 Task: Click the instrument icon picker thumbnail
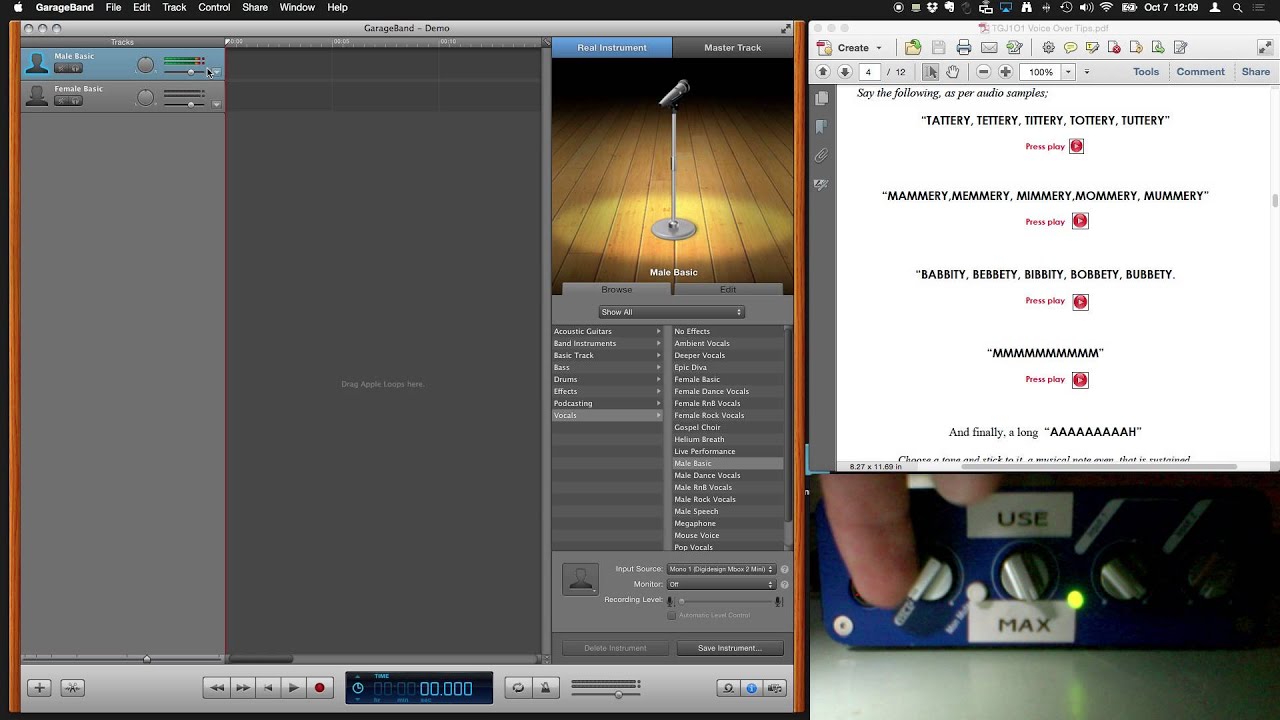[x=580, y=579]
